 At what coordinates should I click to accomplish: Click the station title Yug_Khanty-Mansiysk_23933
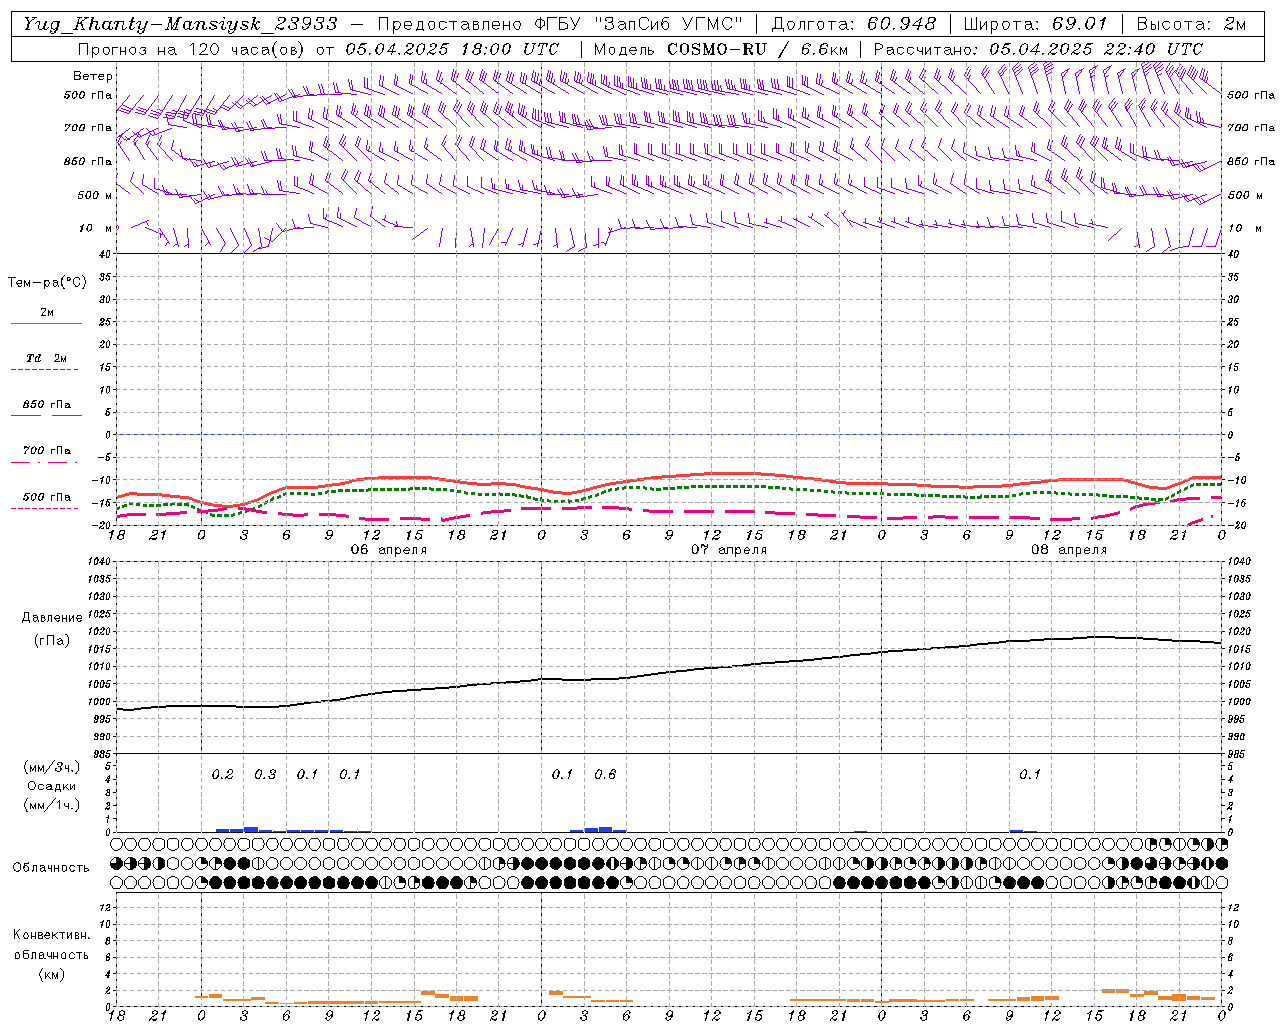(x=180, y=23)
